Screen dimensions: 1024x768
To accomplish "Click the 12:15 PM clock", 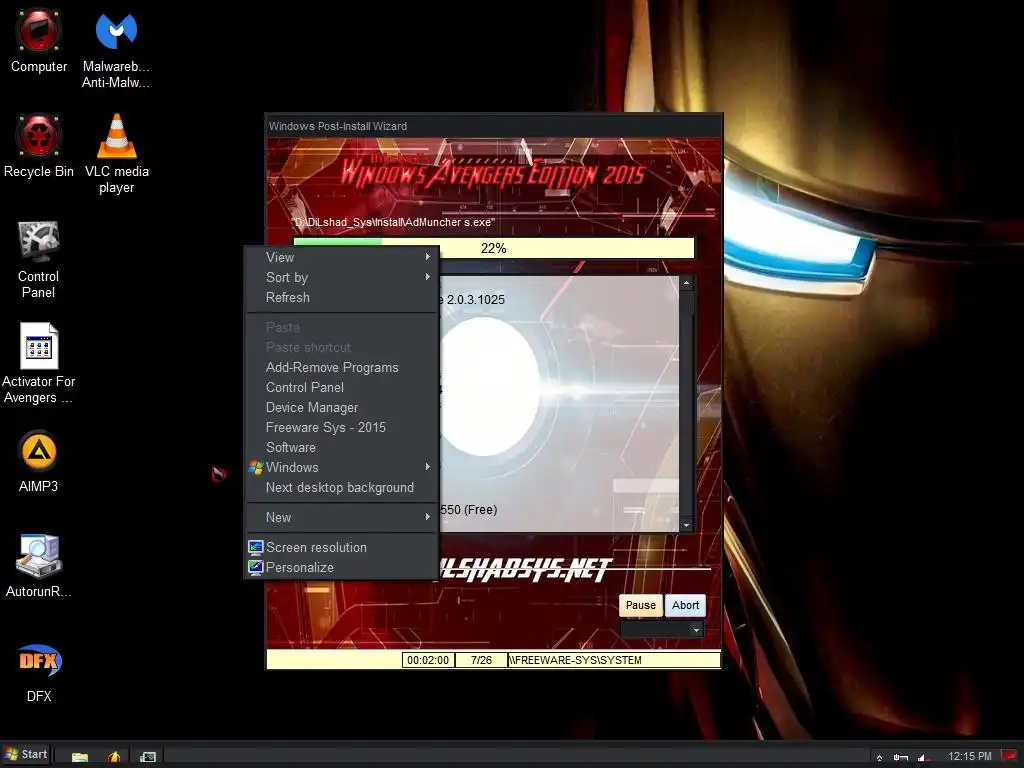I will coord(969,756).
